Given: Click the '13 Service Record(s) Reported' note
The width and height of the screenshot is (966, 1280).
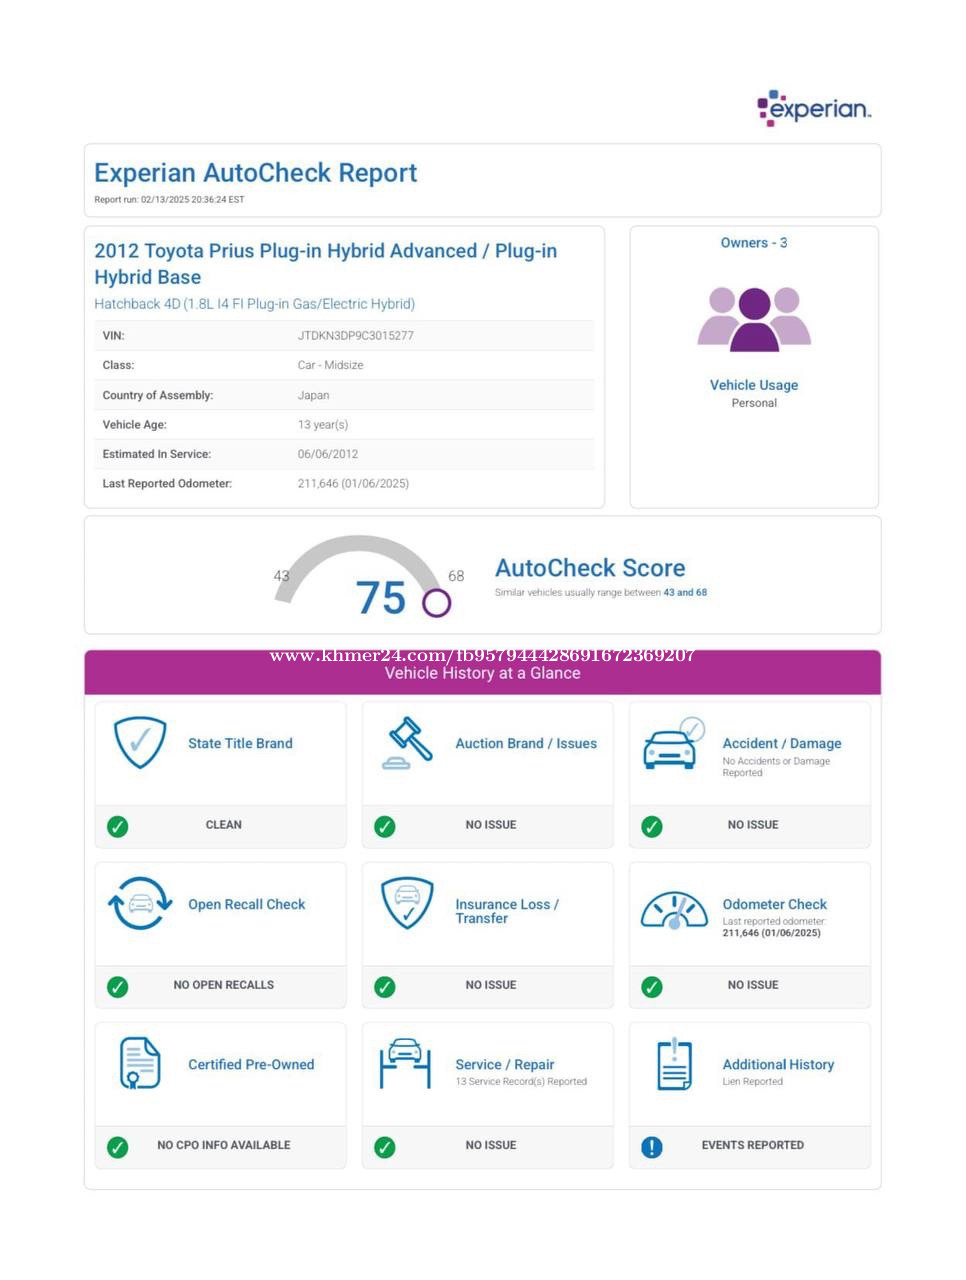Looking at the screenshot, I should (x=521, y=1082).
